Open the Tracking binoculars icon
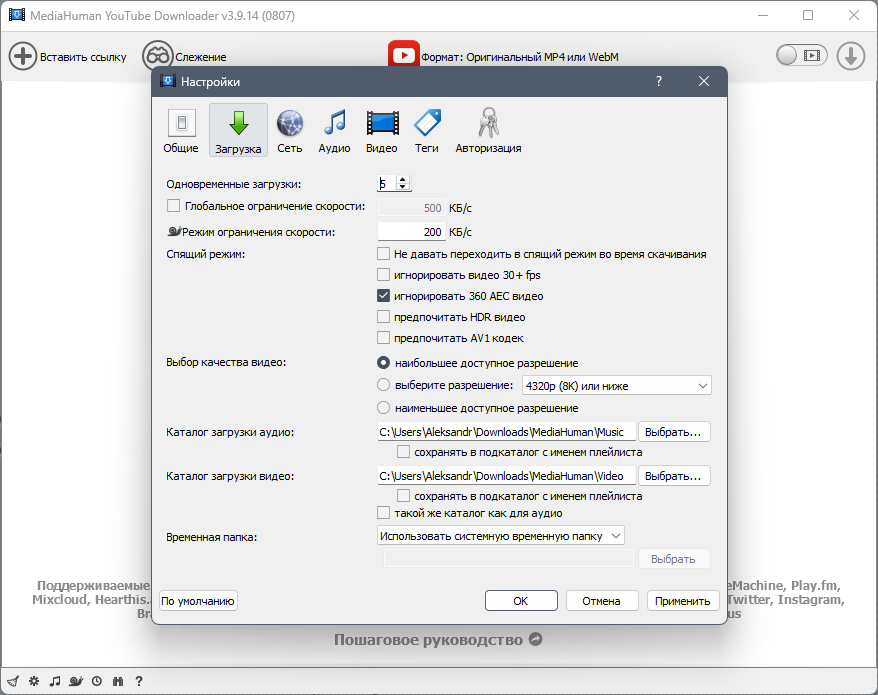Image resolution: width=878 pixels, height=695 pixels. (157, 56)
